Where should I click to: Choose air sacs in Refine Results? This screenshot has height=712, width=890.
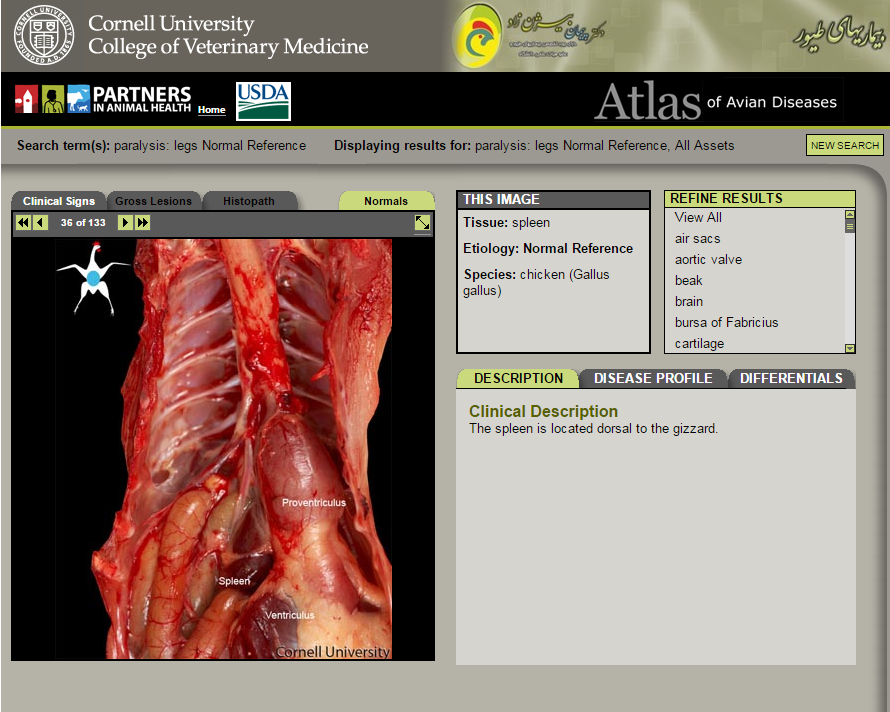(697, 238)
